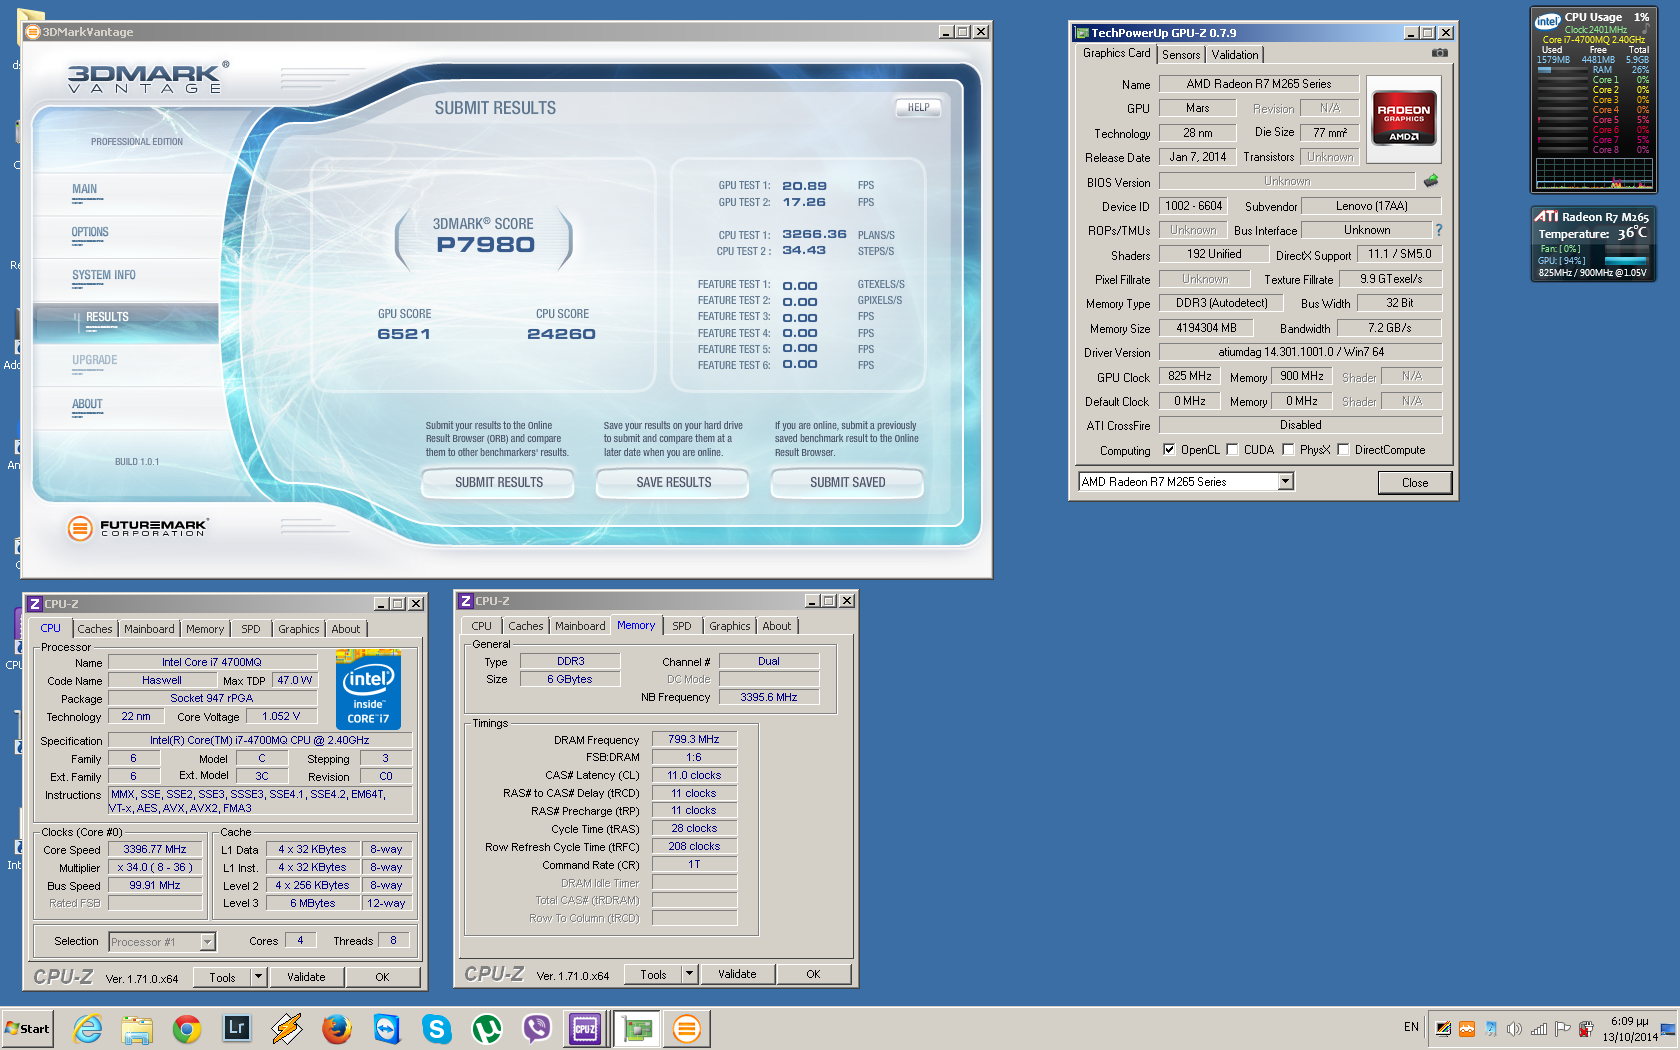Open Internet Explorer from taskbar

point(87,1028)
